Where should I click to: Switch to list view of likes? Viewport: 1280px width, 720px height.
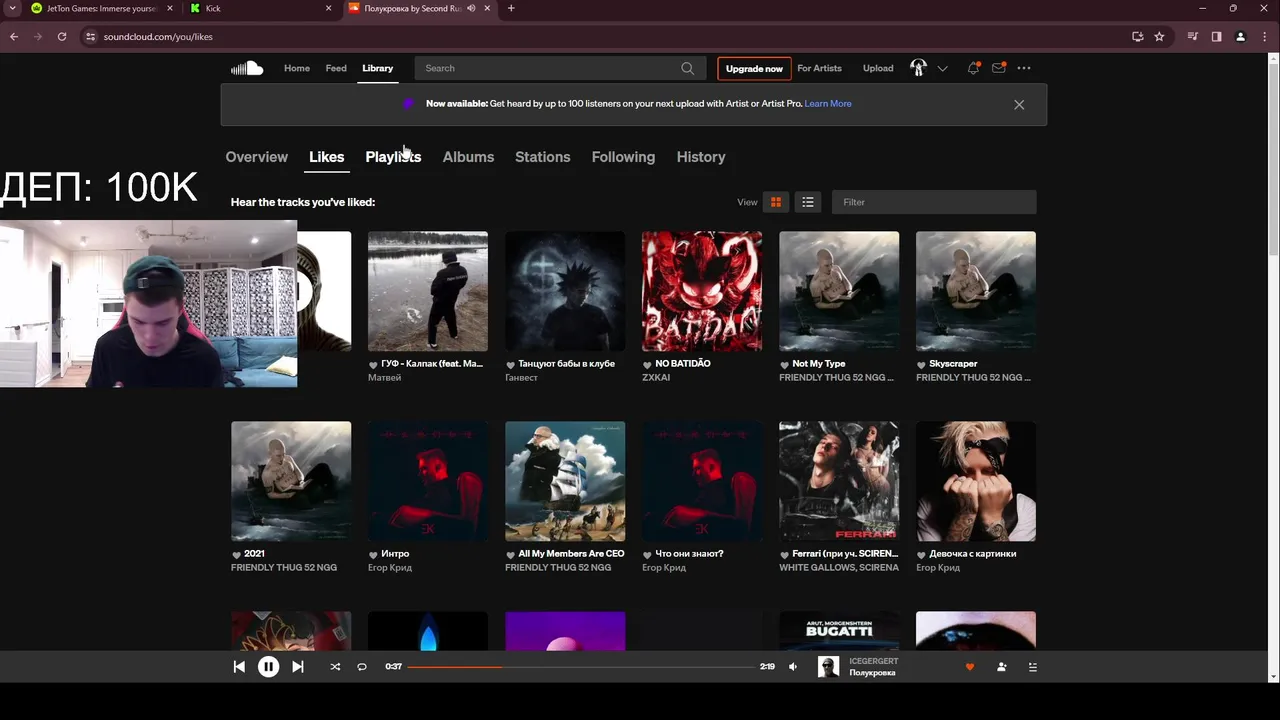pyautogui.click(x=808, y=202)
